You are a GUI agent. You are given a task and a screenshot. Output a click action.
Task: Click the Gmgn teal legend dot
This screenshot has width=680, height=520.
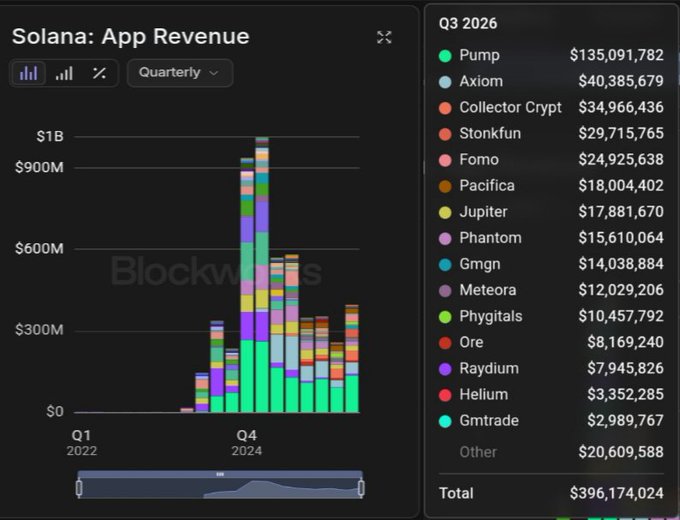coord(445,265)
